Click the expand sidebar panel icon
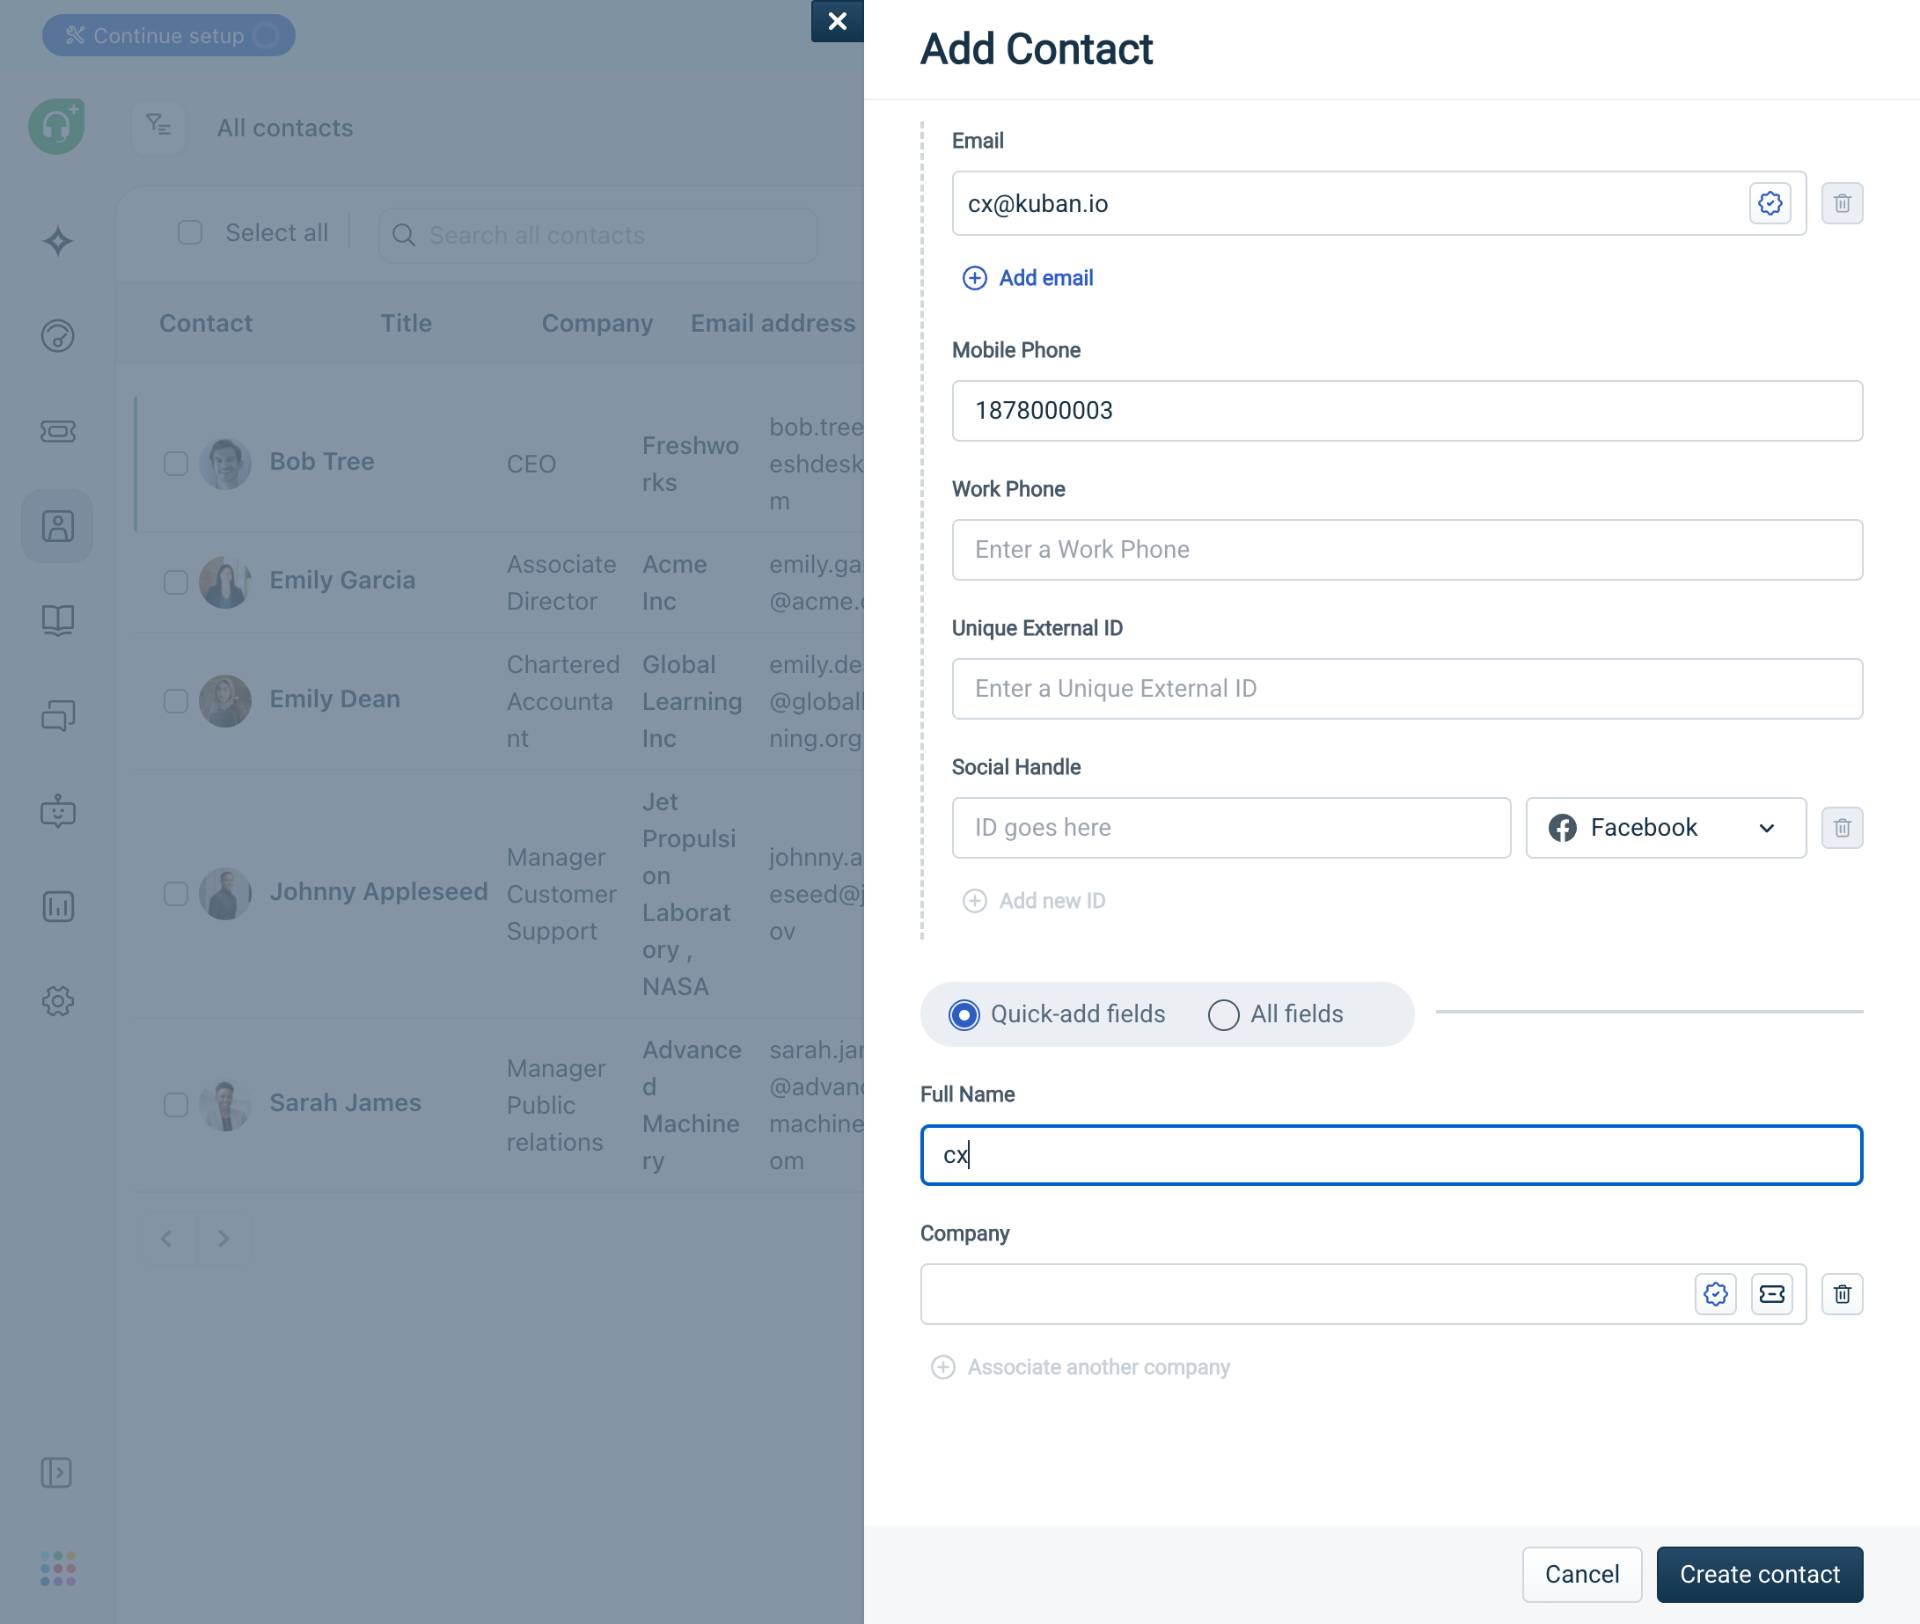The width and height of the screenshot is (1920, 1624). point(56,1473)
